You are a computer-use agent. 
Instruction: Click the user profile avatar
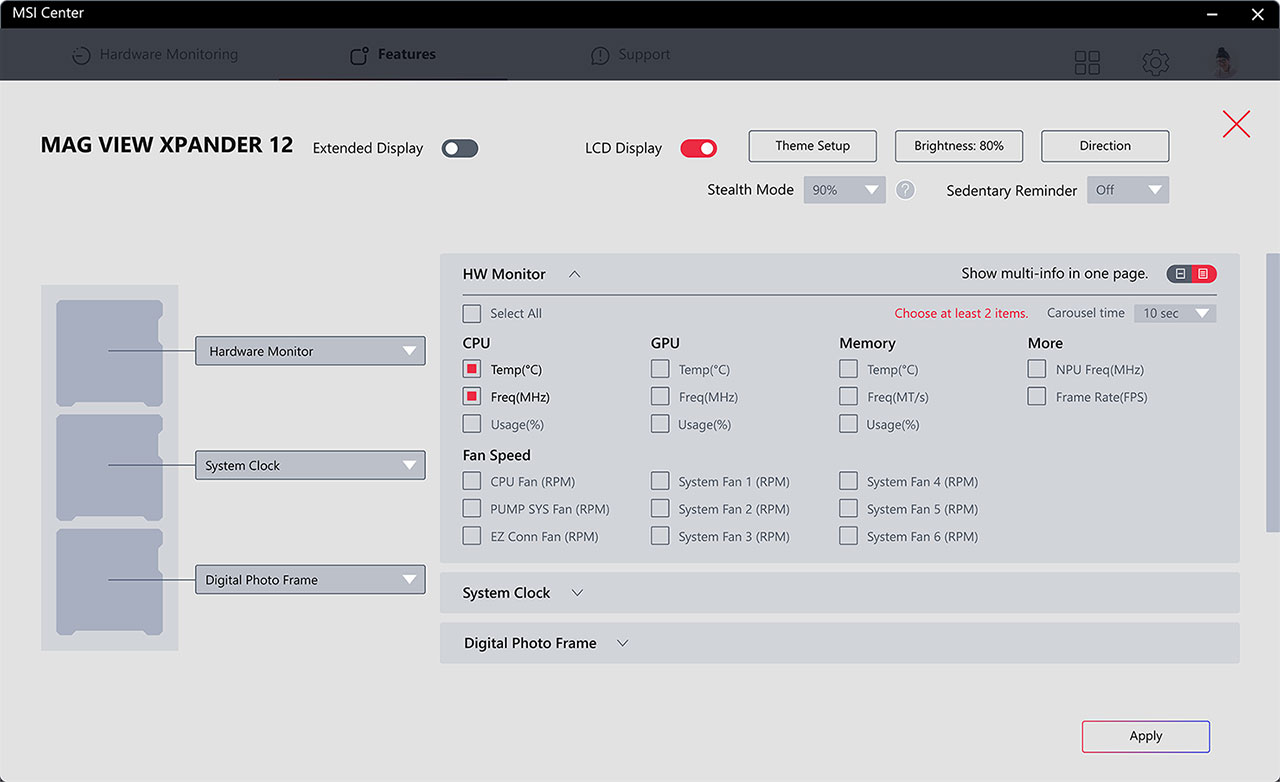coord(1225,62)
